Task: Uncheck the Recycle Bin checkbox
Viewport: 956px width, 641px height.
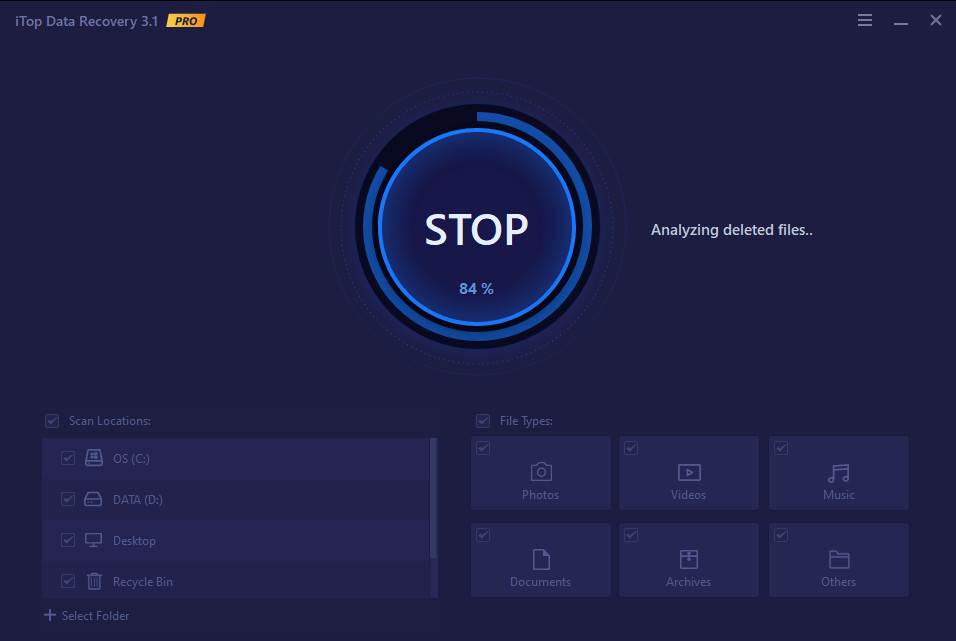Action: point(68,581)
